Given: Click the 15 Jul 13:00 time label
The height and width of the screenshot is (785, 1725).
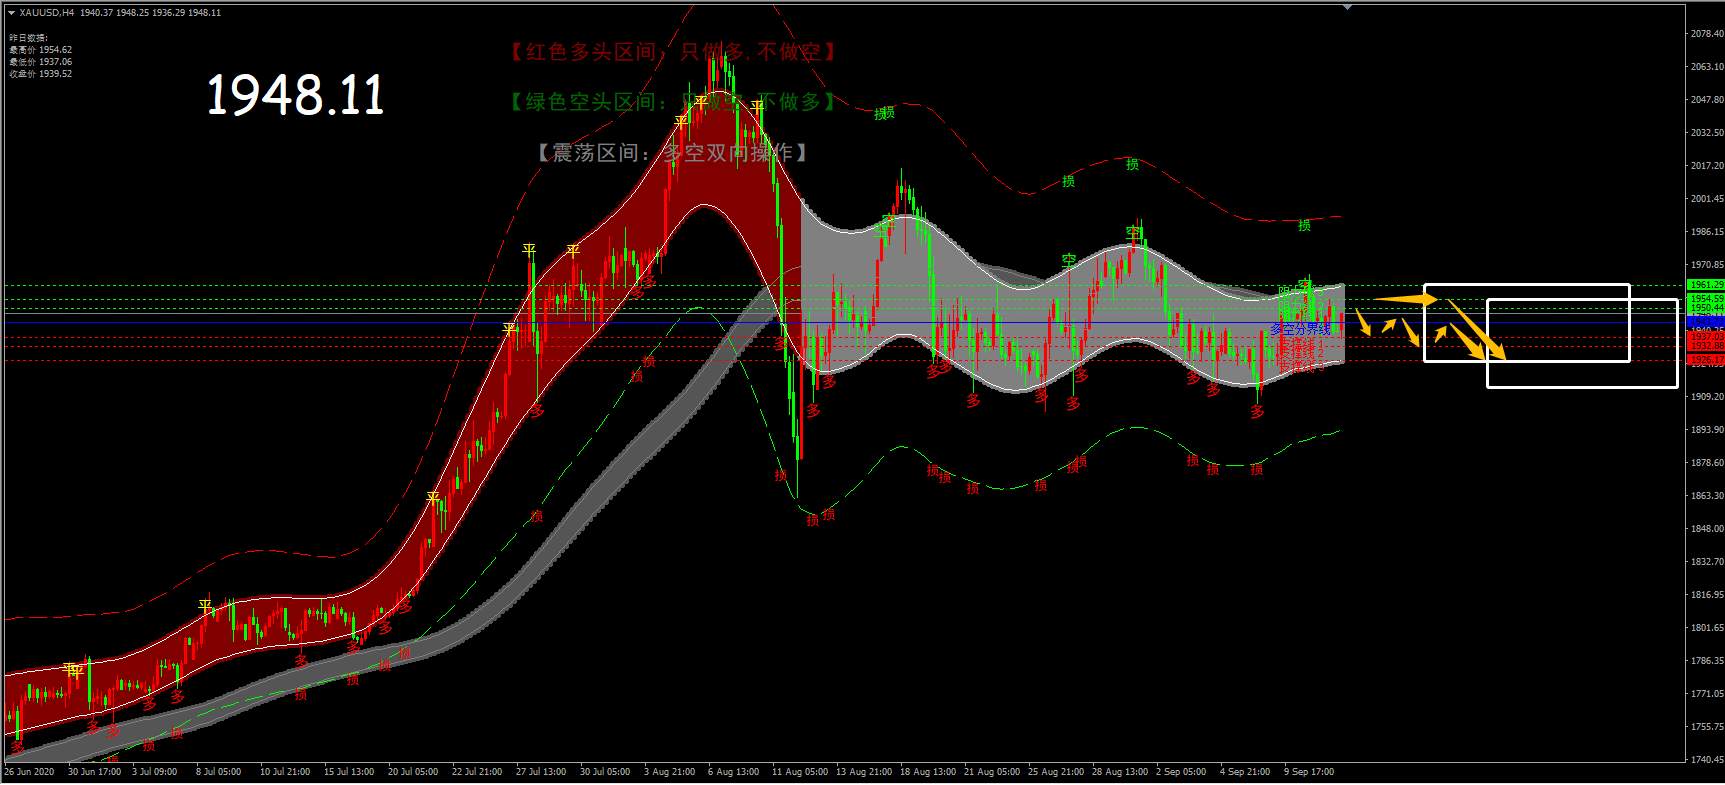Looking at the screenshot, I should [x=349, y=772].
